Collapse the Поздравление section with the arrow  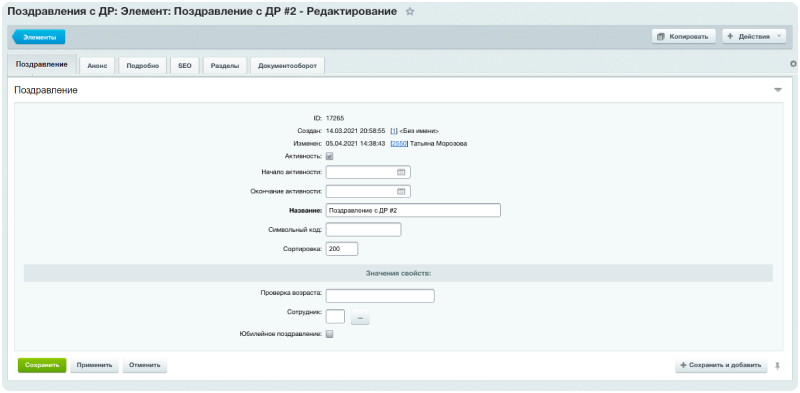coord(778,90)
